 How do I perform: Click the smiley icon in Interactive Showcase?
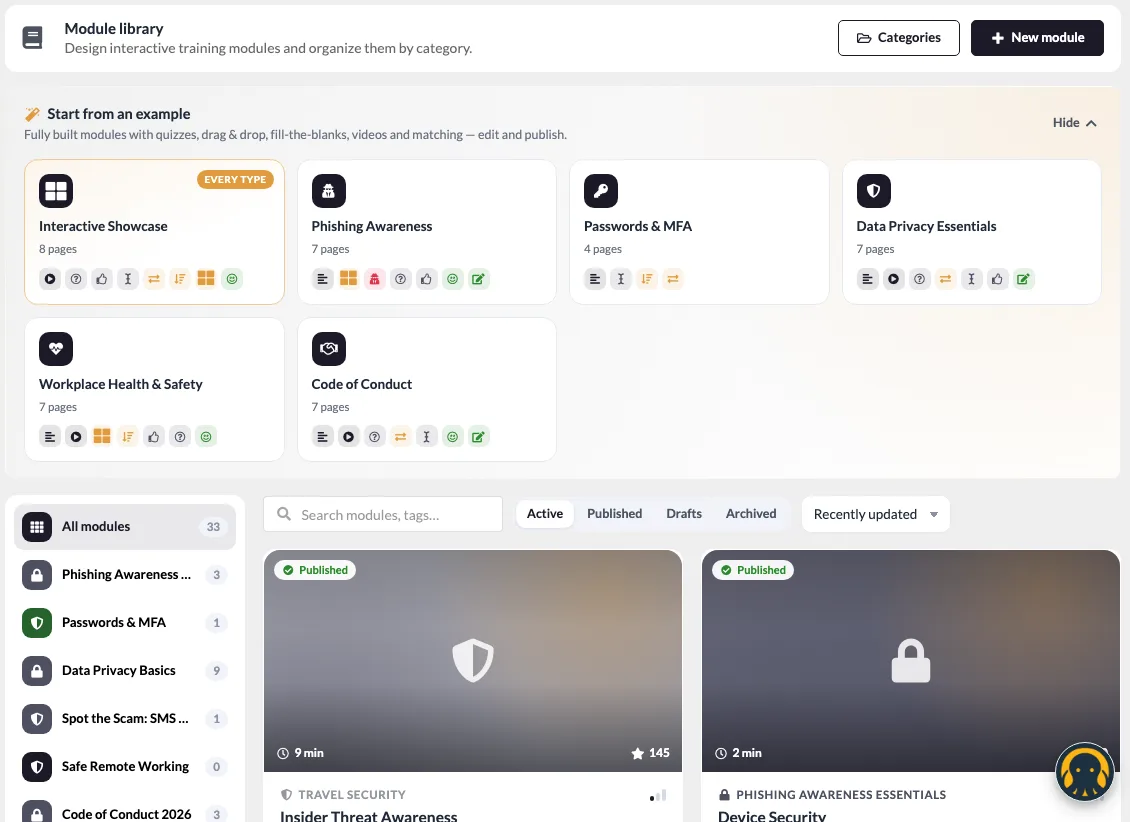[x=232, y=279]
